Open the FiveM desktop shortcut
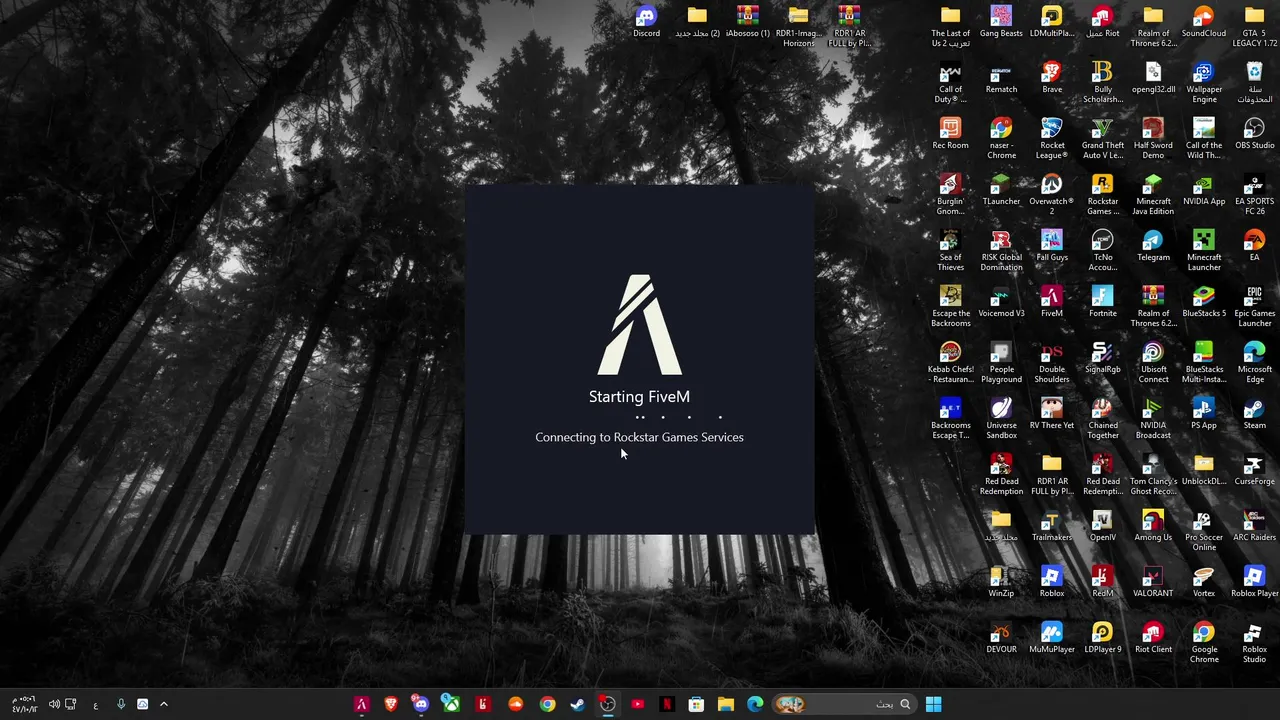Viewport: 1280px width, 720px height. click(x=1052, y=302)
